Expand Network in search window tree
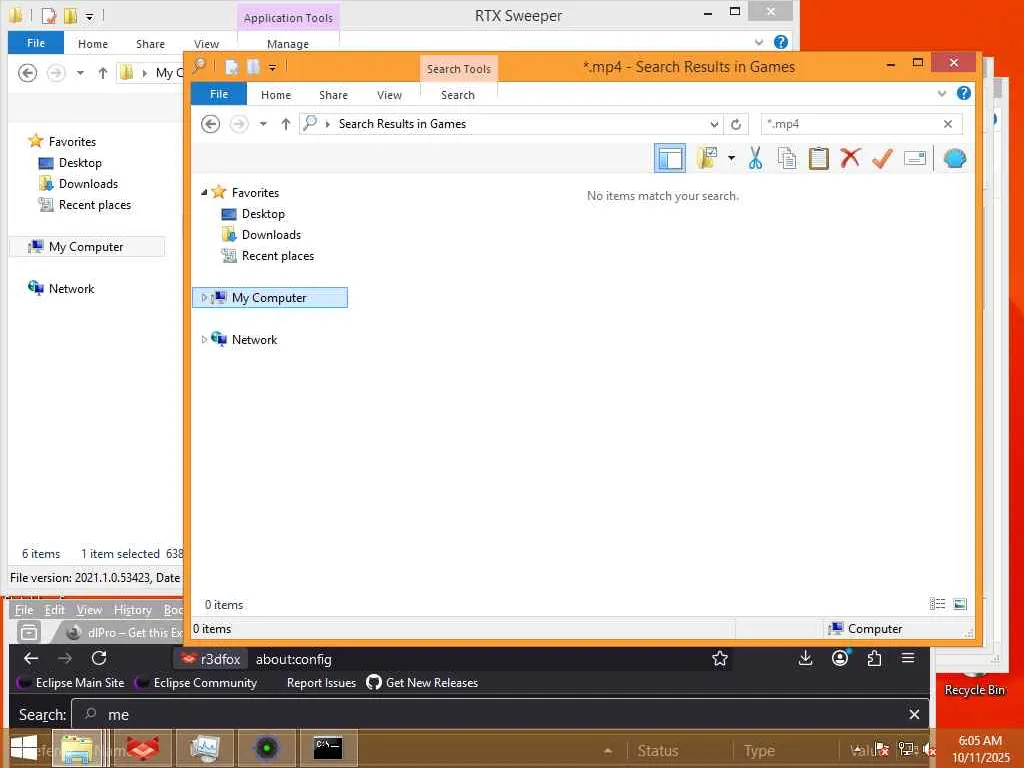The image size is (1024, 768). [x=204, y=340]
